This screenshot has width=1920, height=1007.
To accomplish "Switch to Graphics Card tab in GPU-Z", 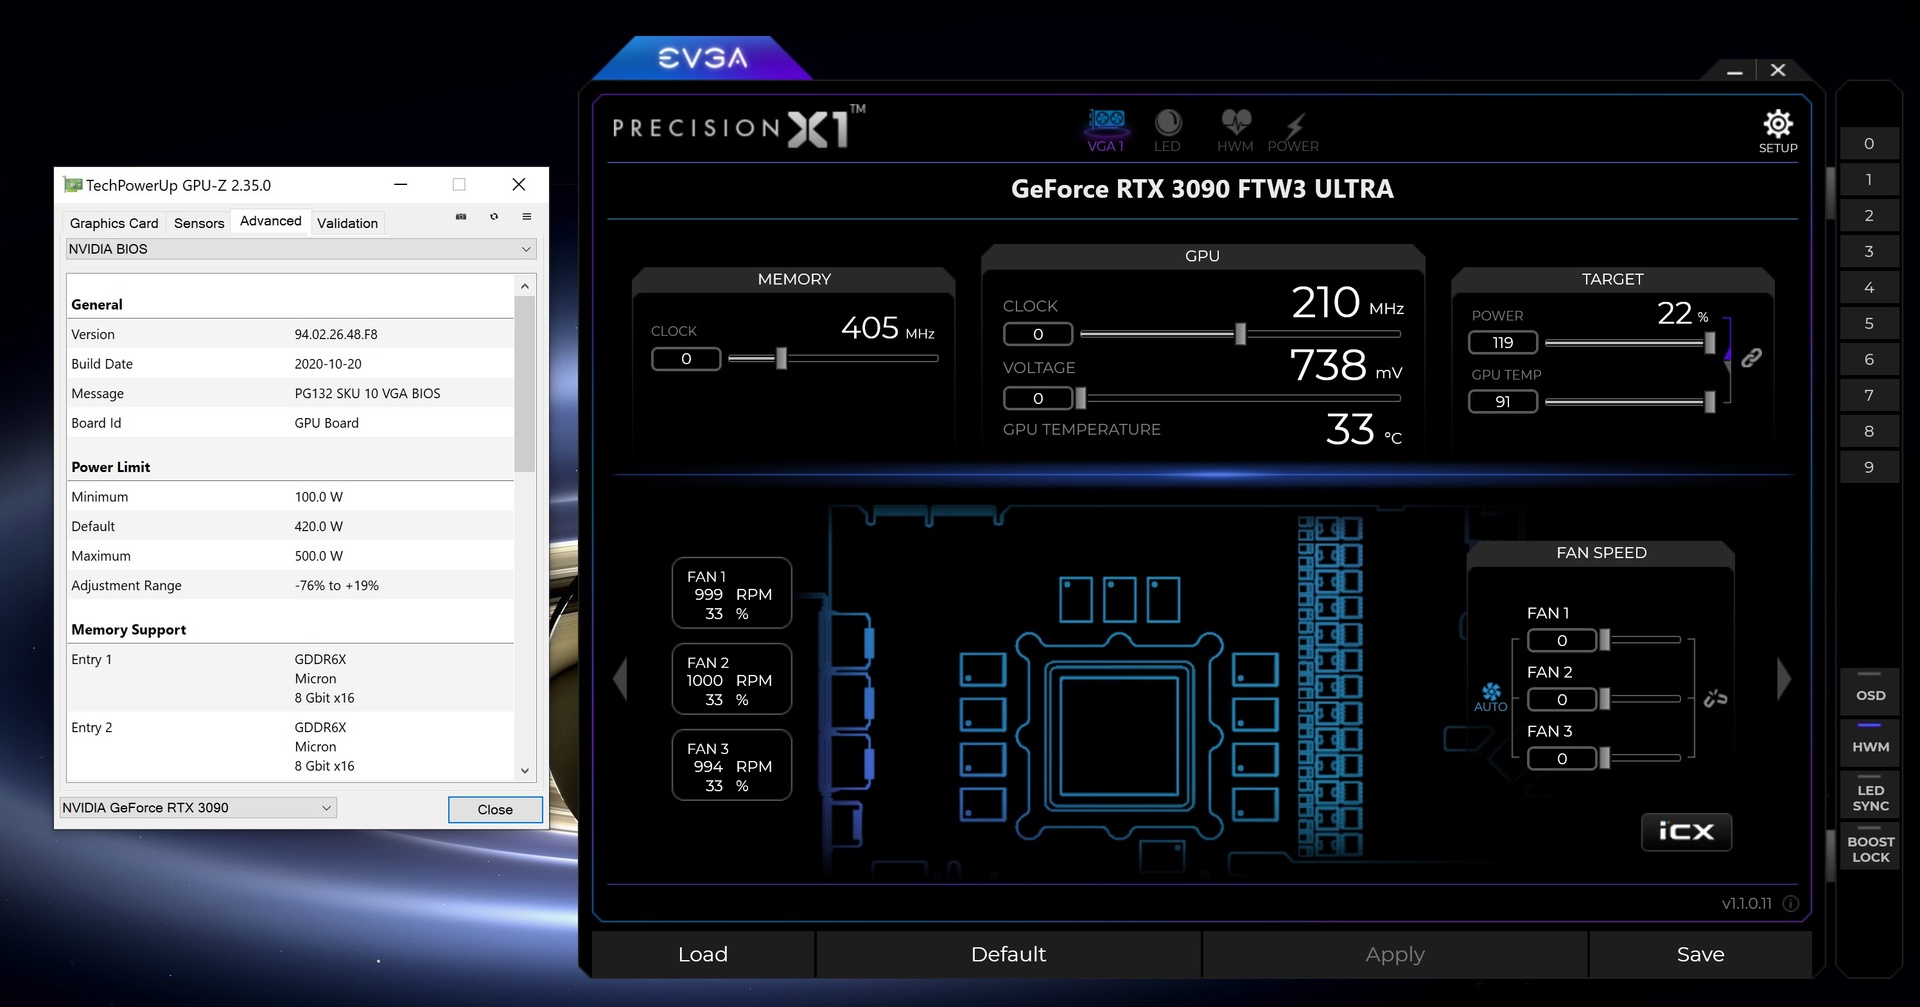I will tap(114, 223).
